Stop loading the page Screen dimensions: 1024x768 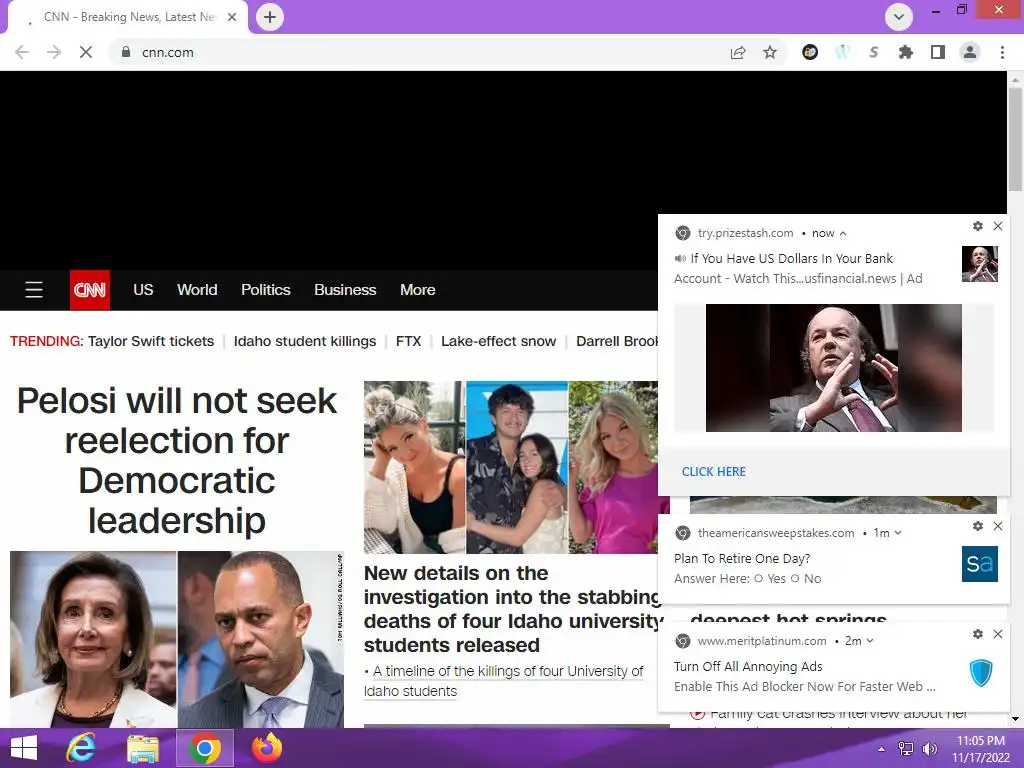86,52
